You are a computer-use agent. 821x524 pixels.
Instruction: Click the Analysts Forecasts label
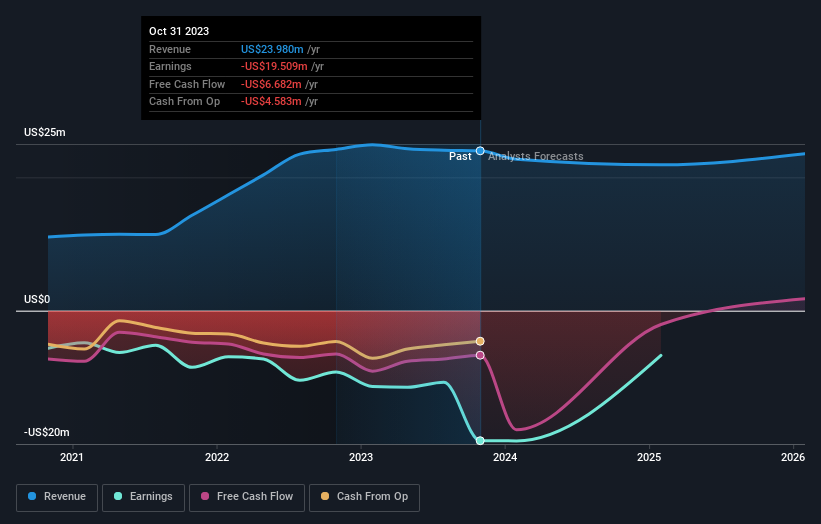pyautogui.click(x=536, y=156)
